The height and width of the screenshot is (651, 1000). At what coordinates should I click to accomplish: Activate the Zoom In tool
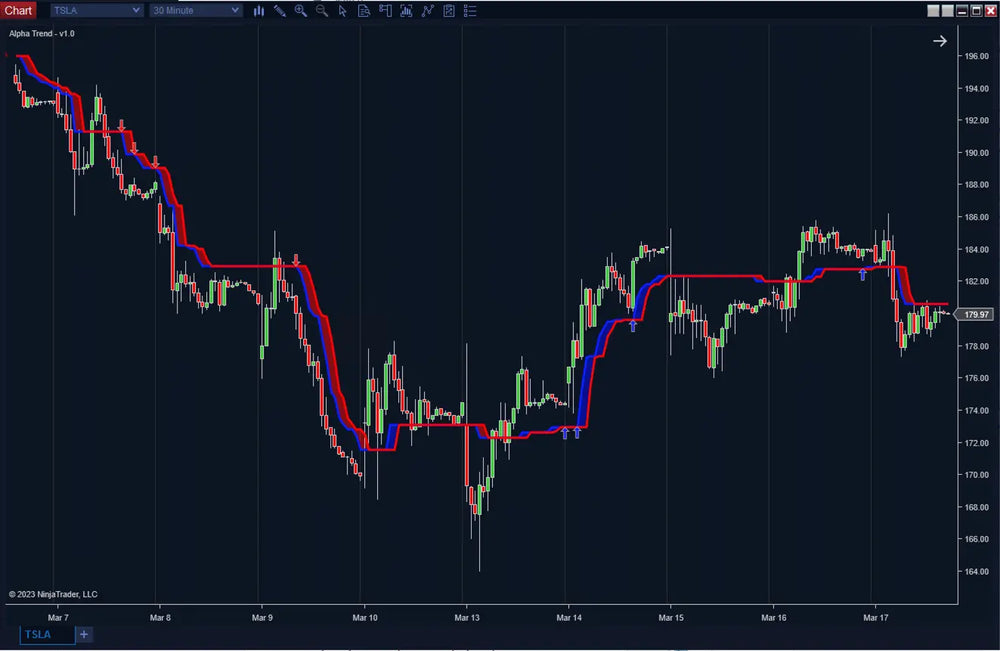tap(300, 11)
